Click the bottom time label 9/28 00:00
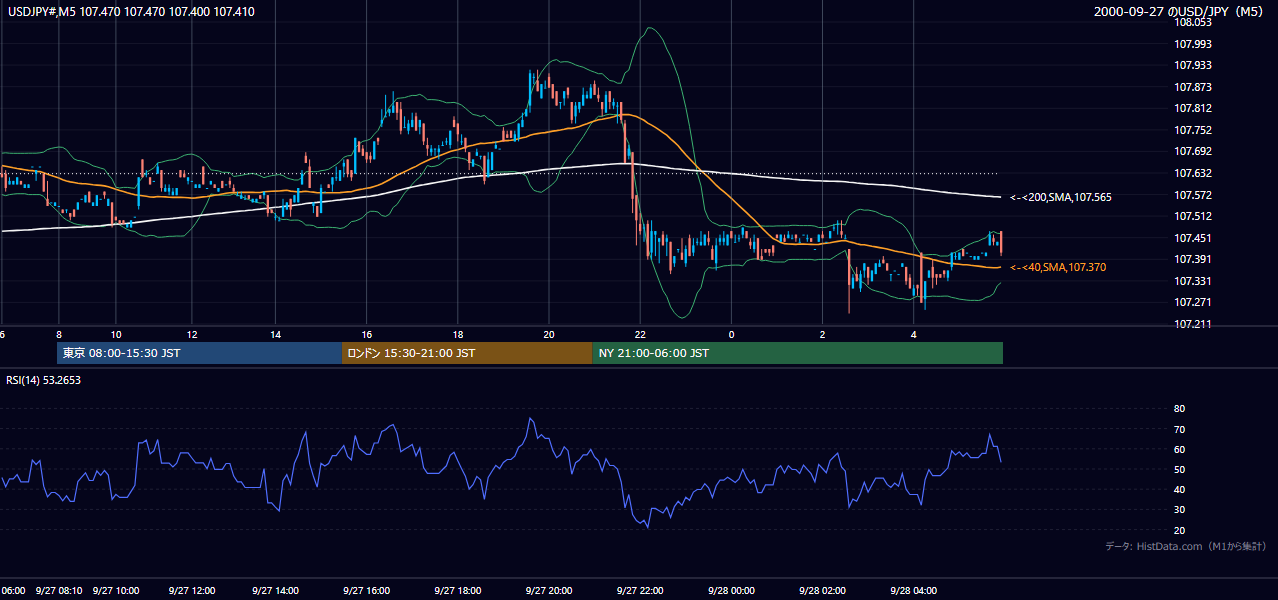This screenshot has height=600, width=1278. [x=731, y=591]
